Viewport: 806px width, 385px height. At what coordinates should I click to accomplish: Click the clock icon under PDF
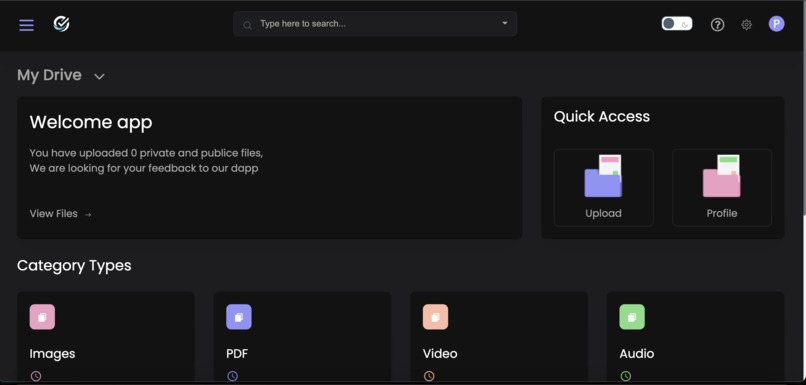coord(232,376)
